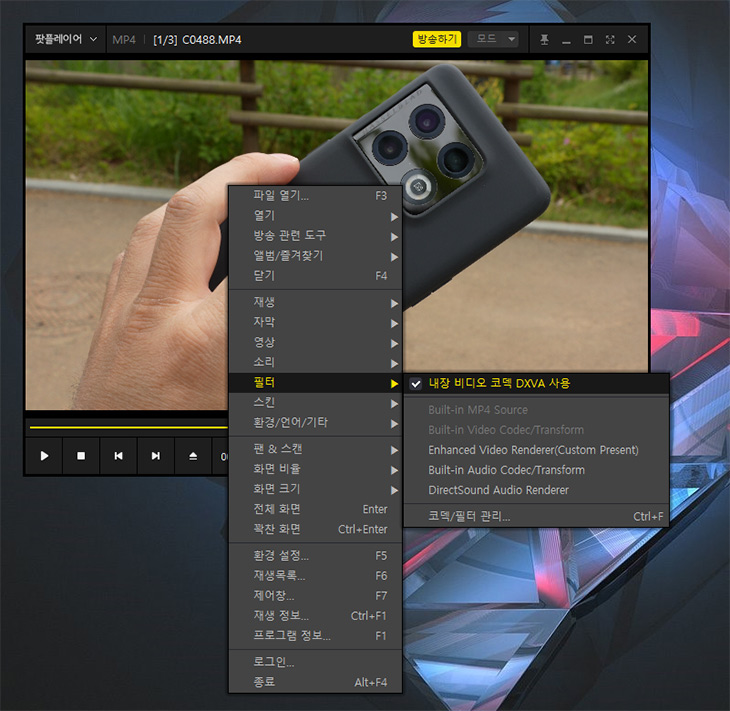The width and height of the screenshot is (730, 711).
Task: Expand 환경/언어/기타 submenu
Action: tap(315, 423)
